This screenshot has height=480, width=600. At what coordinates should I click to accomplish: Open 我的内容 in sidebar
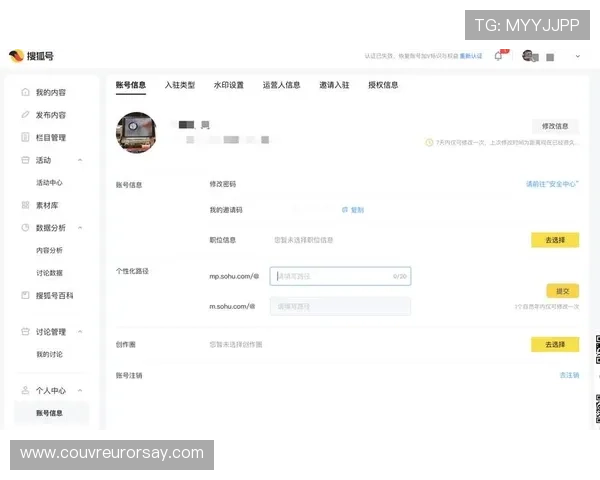(51, 92)
